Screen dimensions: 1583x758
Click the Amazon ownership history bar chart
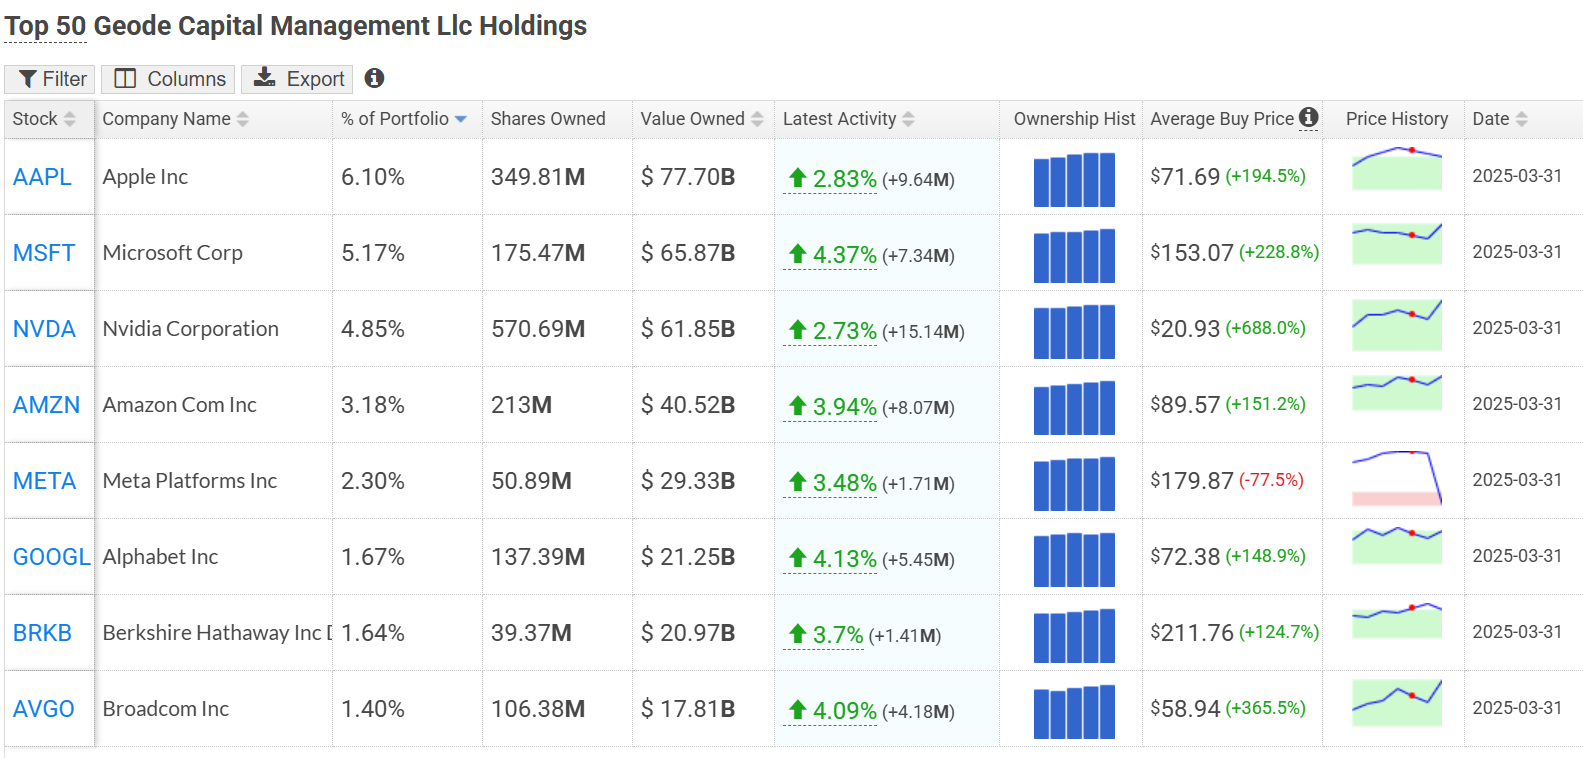[1074, 408]
